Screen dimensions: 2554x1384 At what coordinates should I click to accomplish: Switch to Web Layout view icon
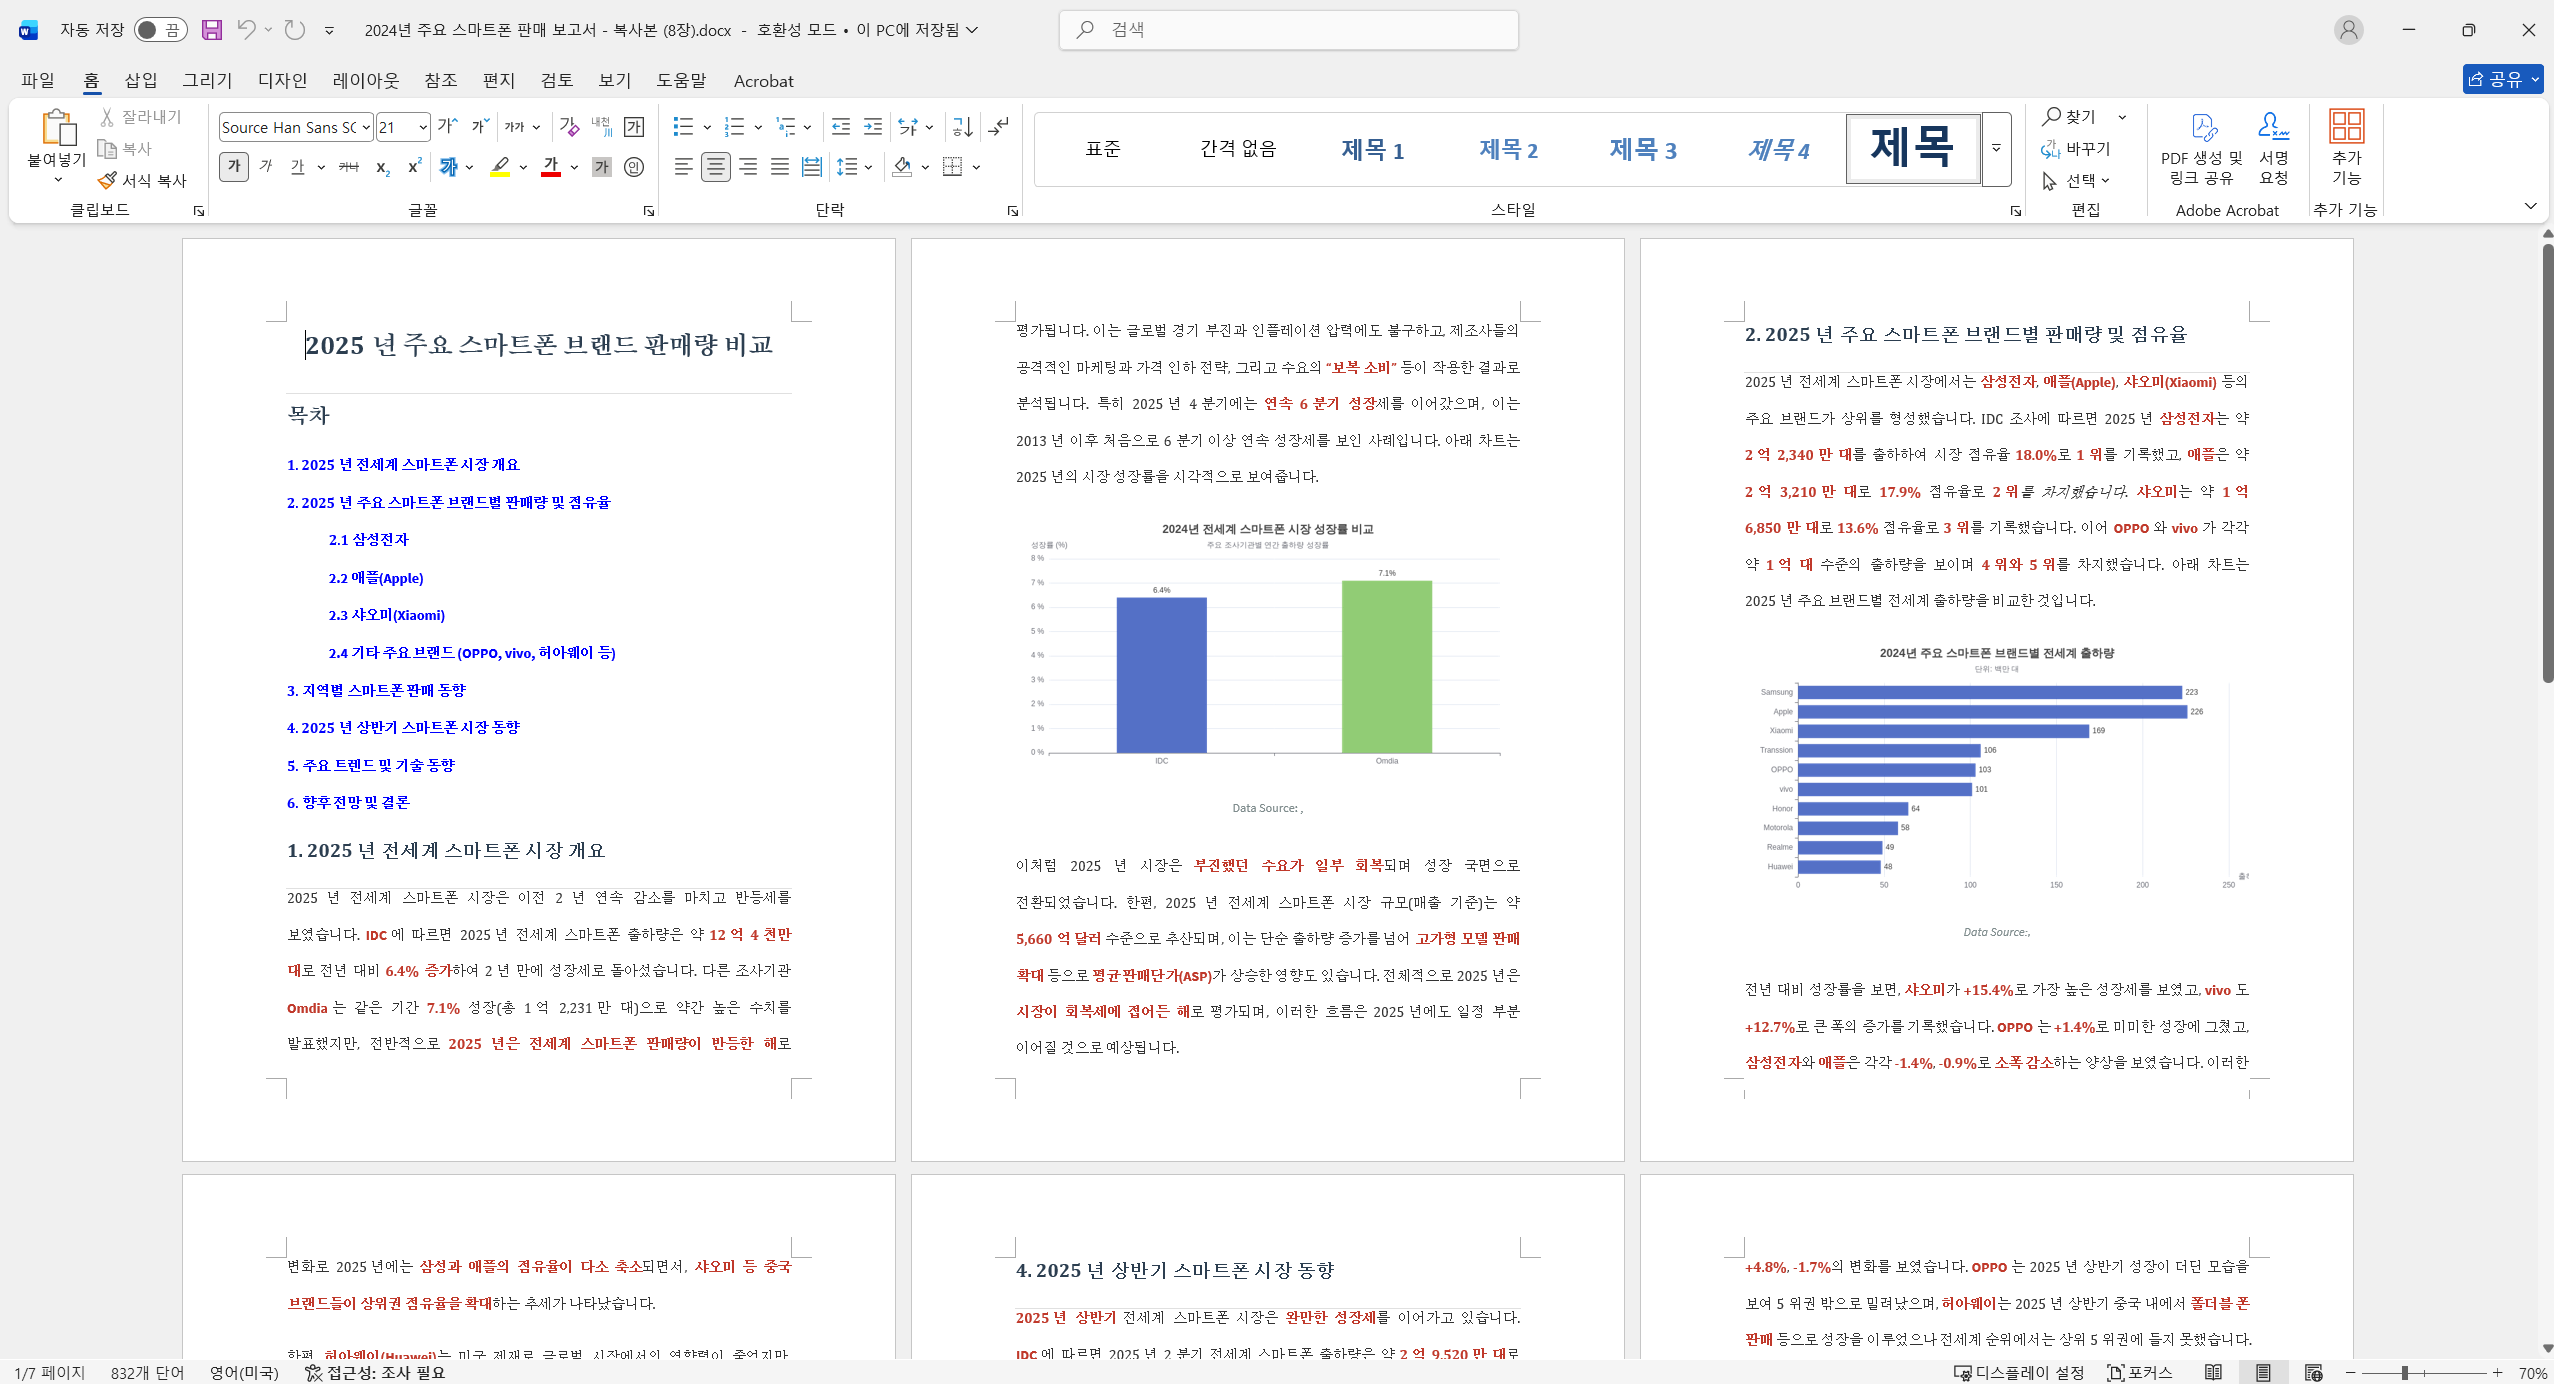coord(2313,1372)
